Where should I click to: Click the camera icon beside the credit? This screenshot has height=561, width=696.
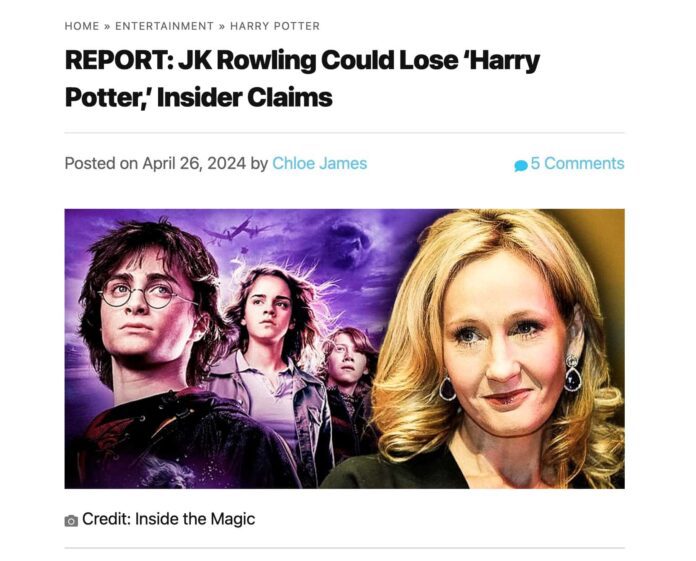(71, 521)
